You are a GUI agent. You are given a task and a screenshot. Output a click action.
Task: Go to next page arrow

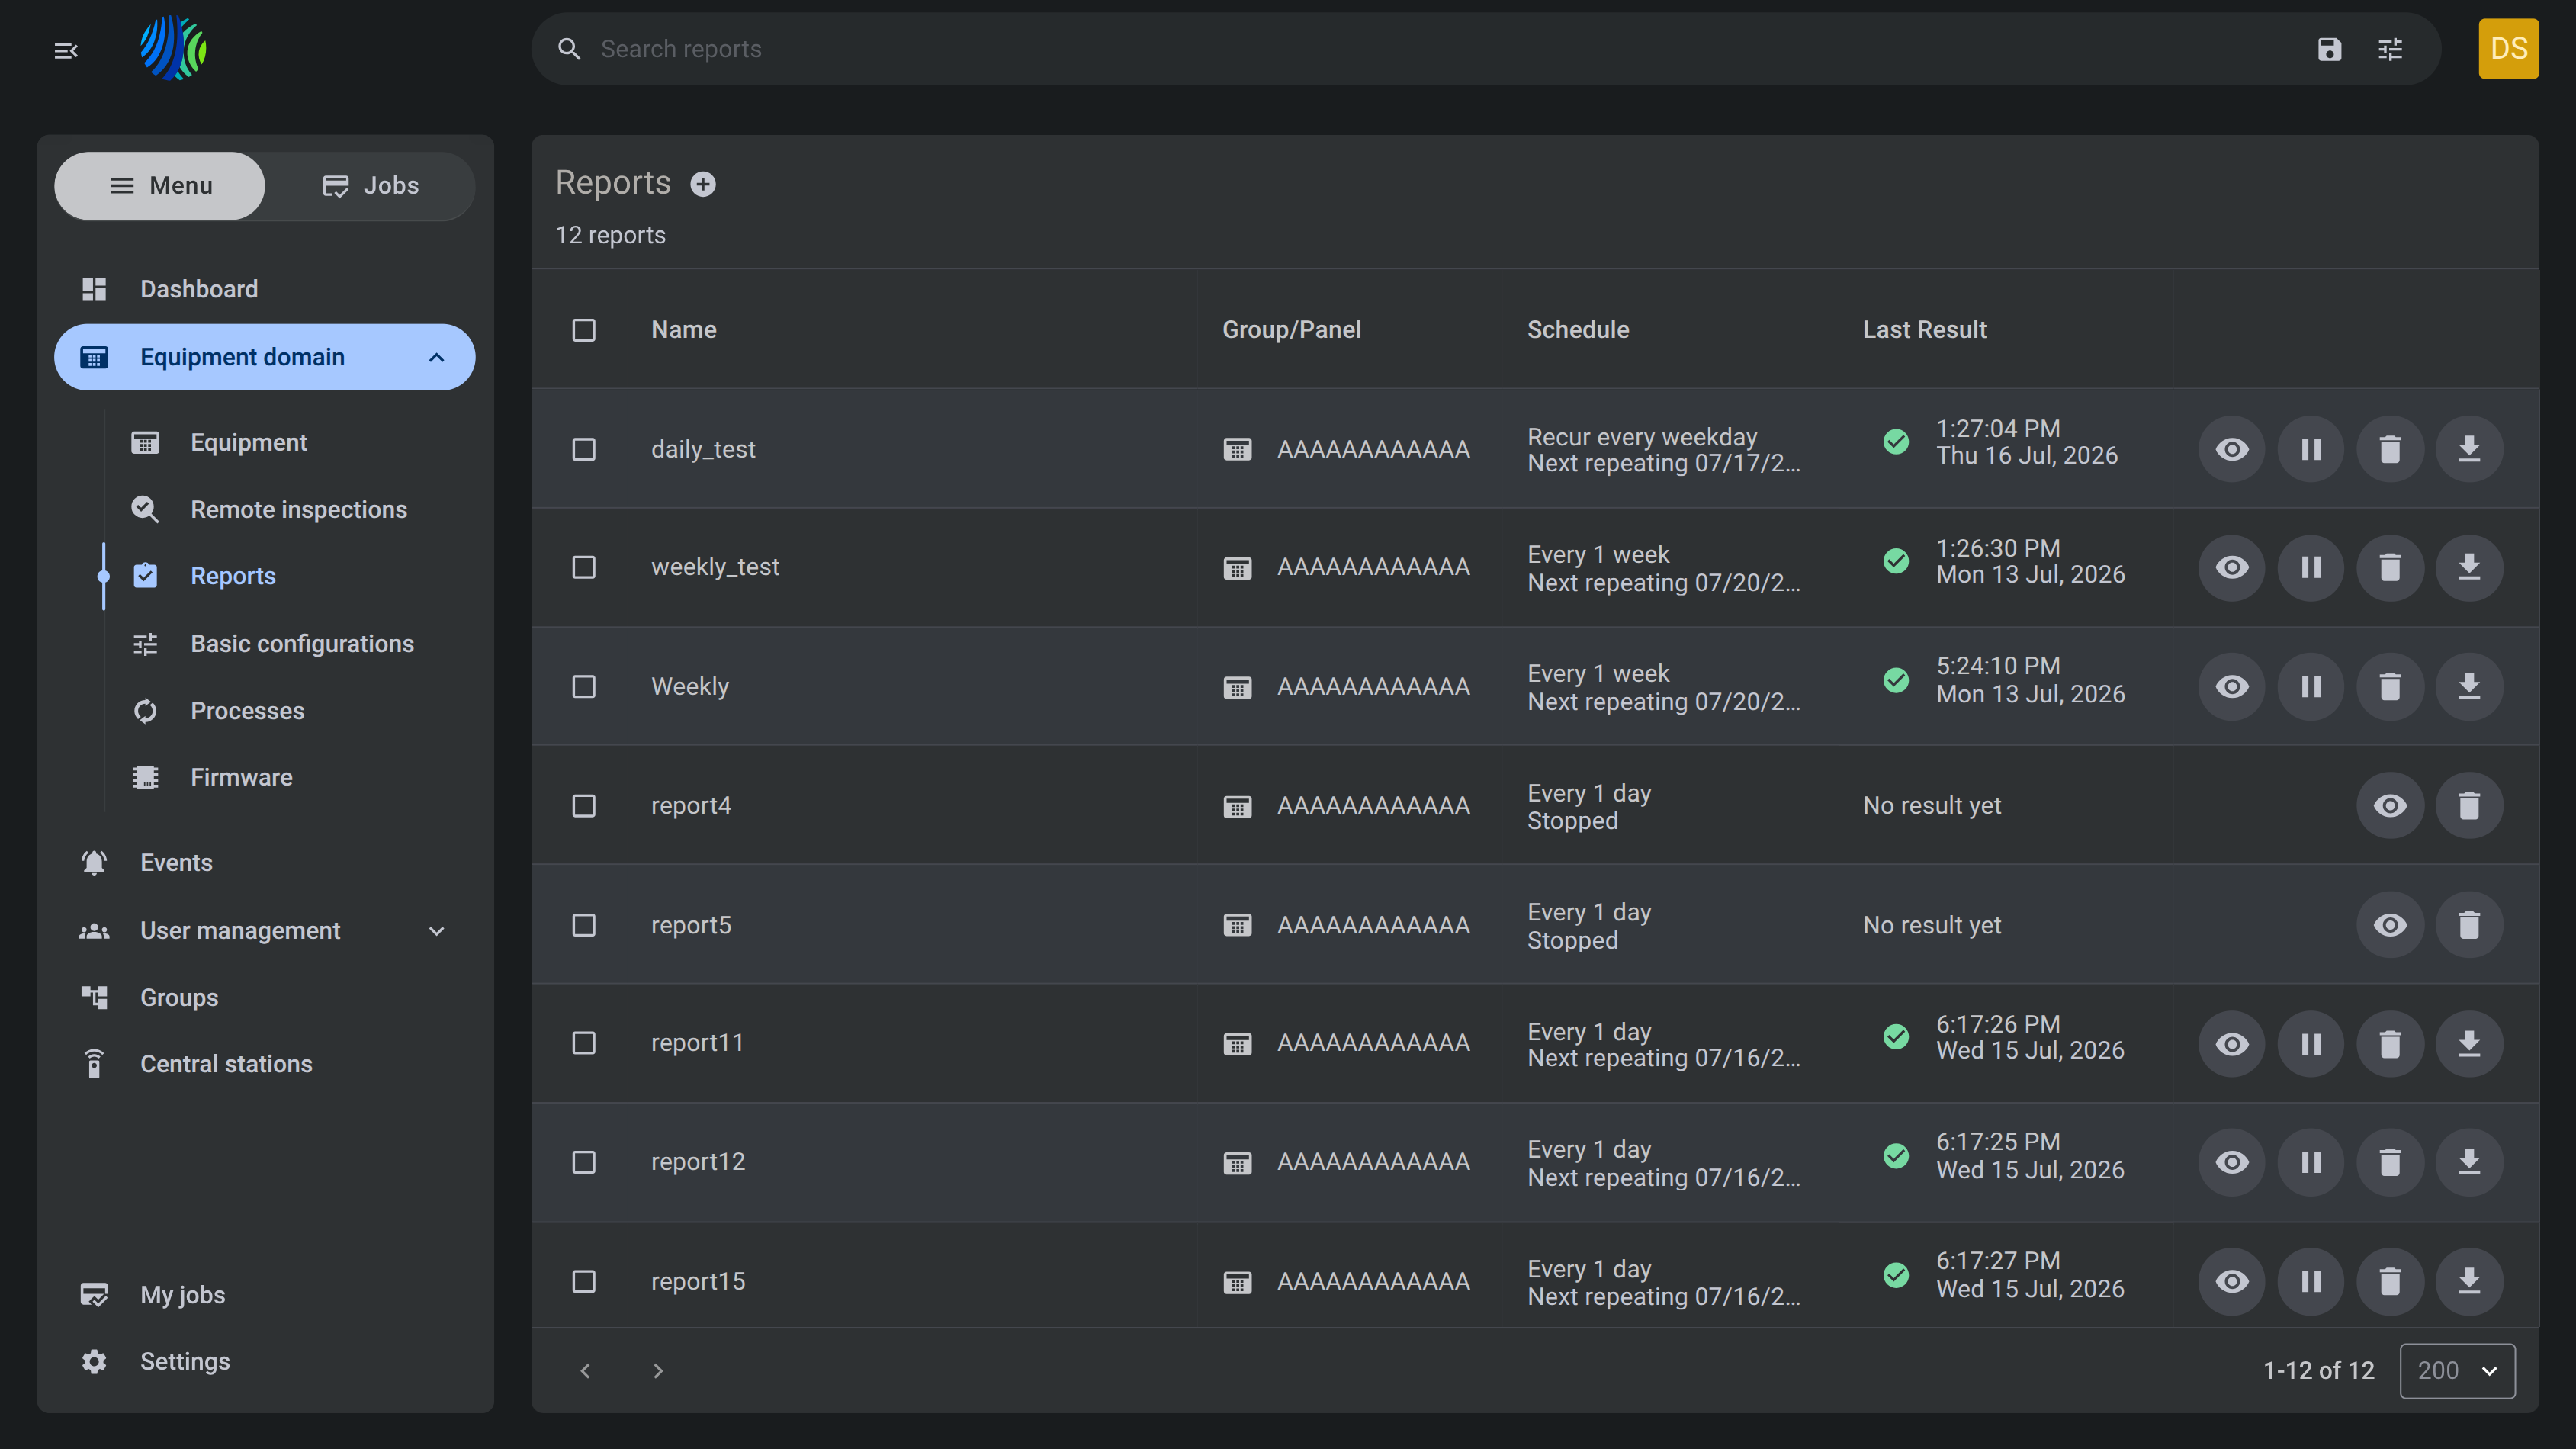pyautogui.click(x=658, y=1370)
